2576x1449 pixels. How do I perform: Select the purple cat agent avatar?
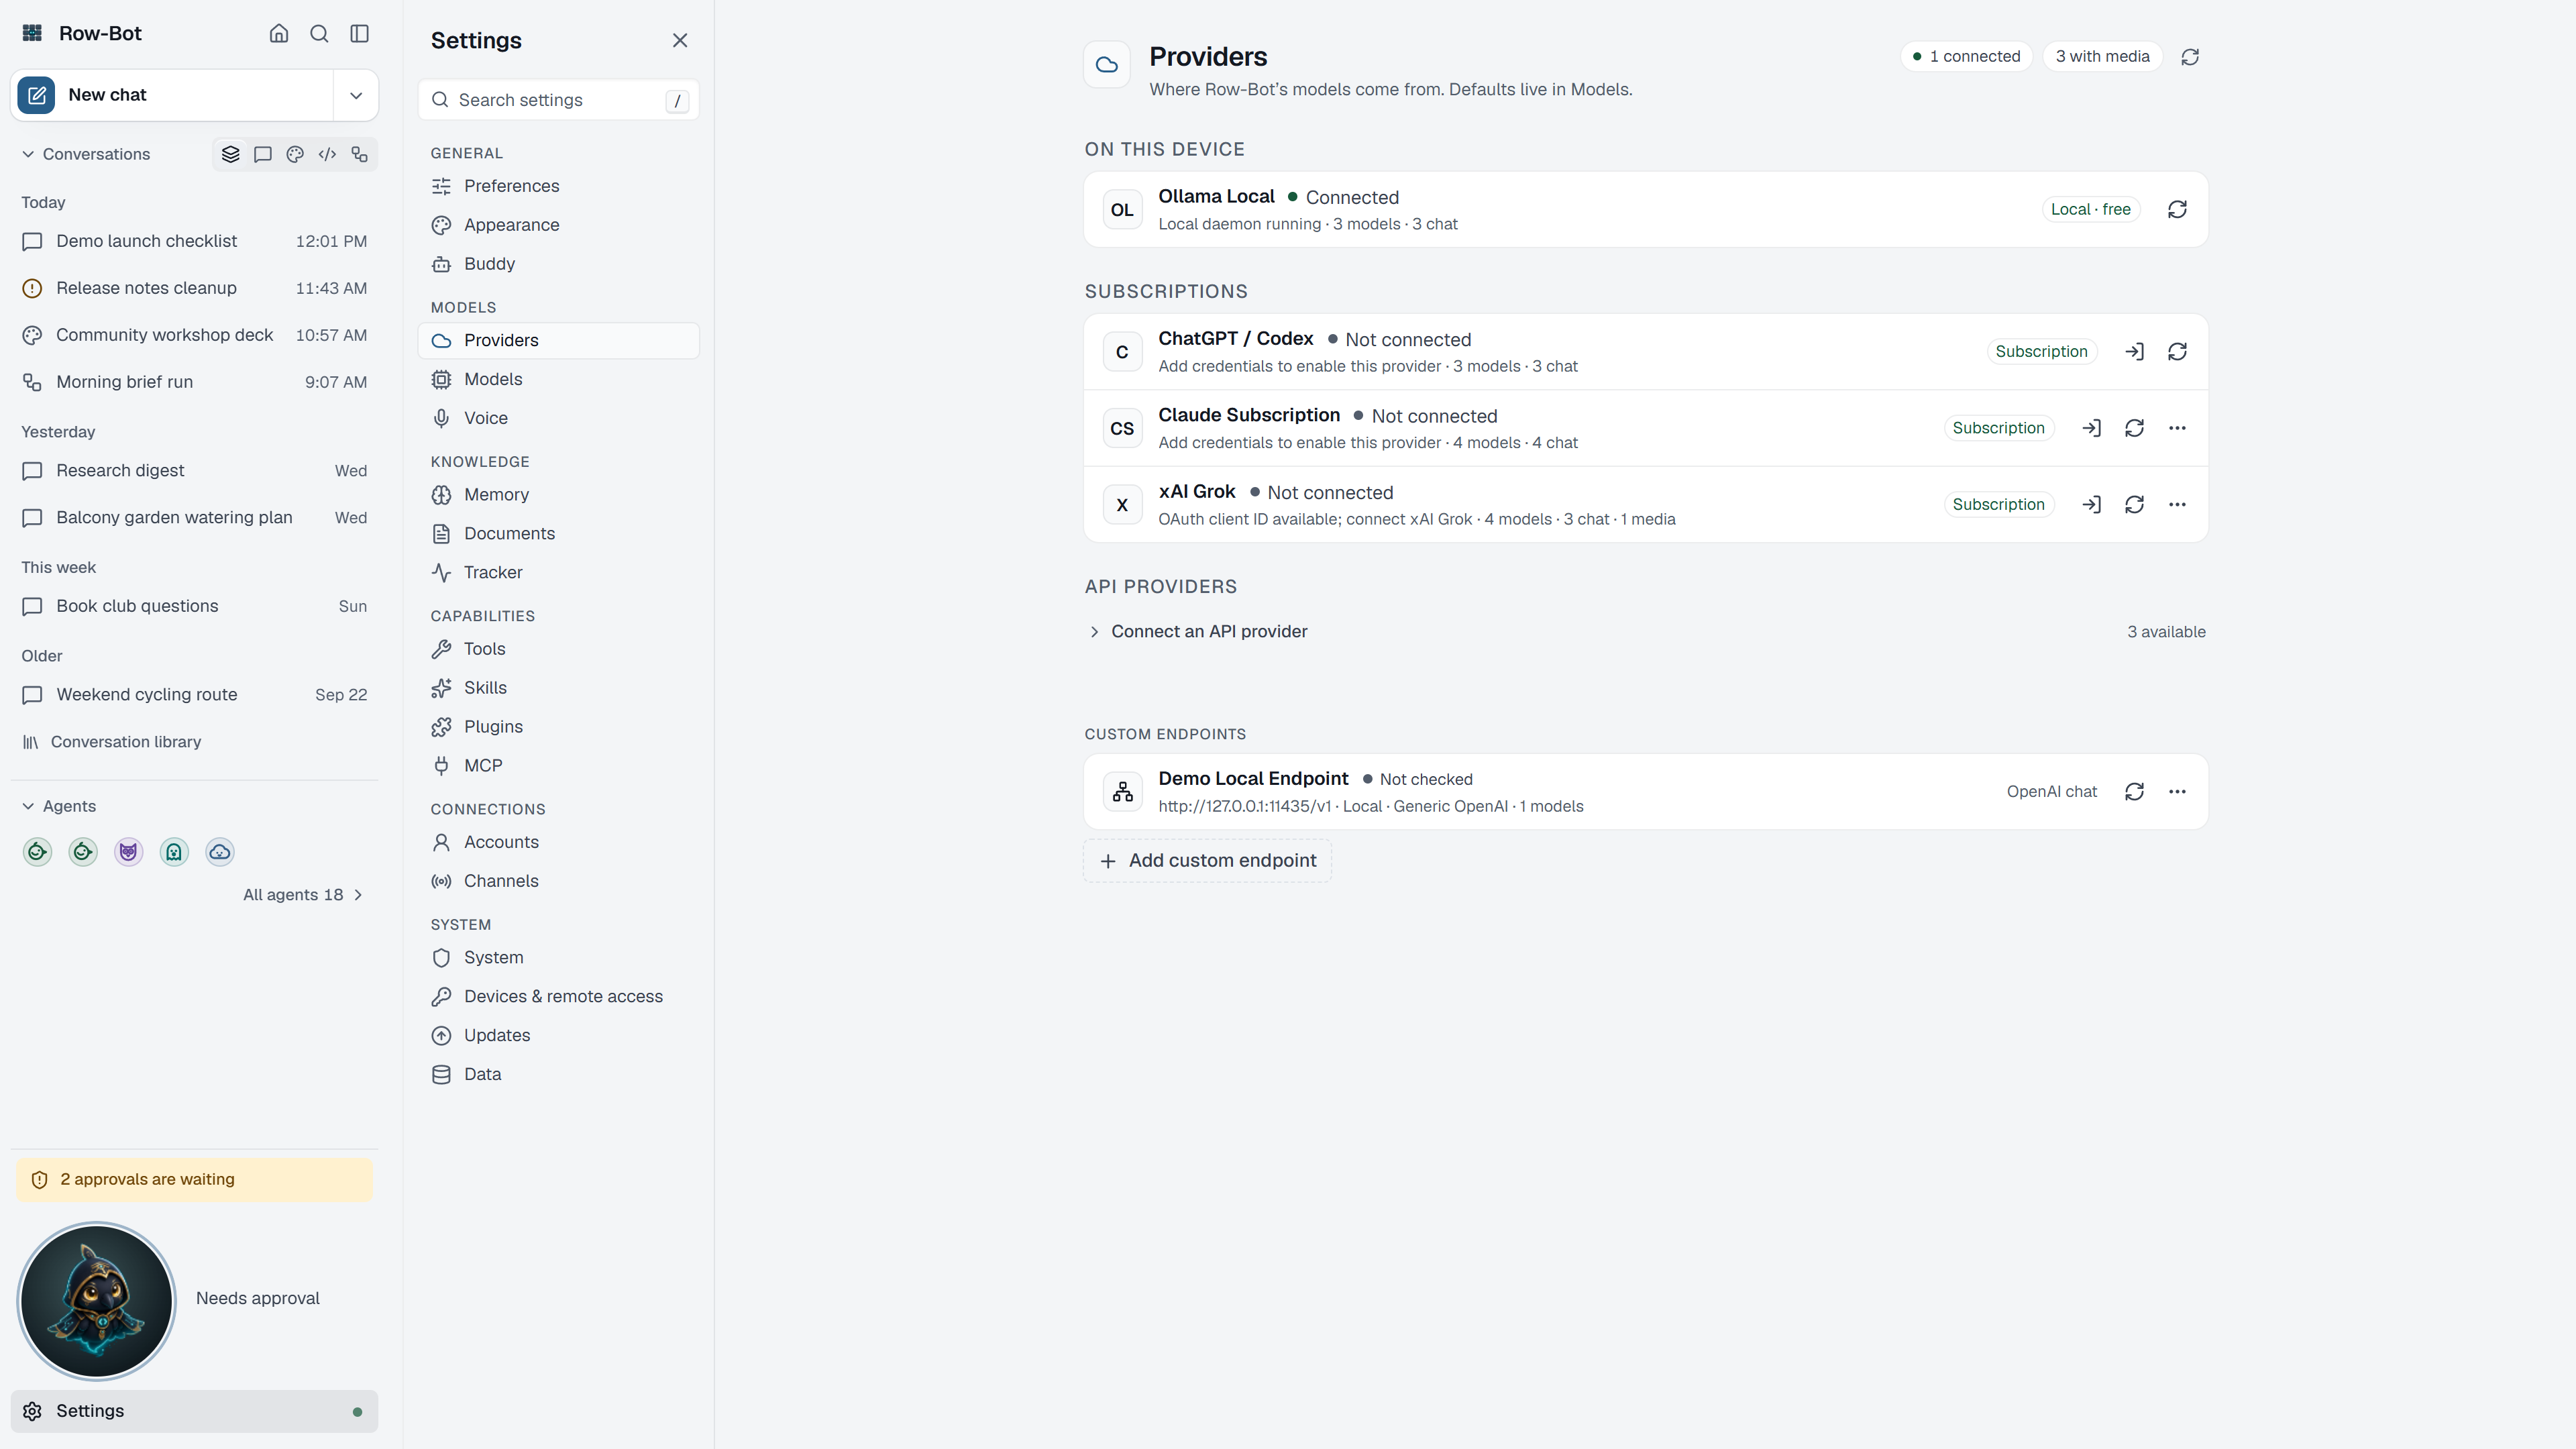tap(129, 852)
